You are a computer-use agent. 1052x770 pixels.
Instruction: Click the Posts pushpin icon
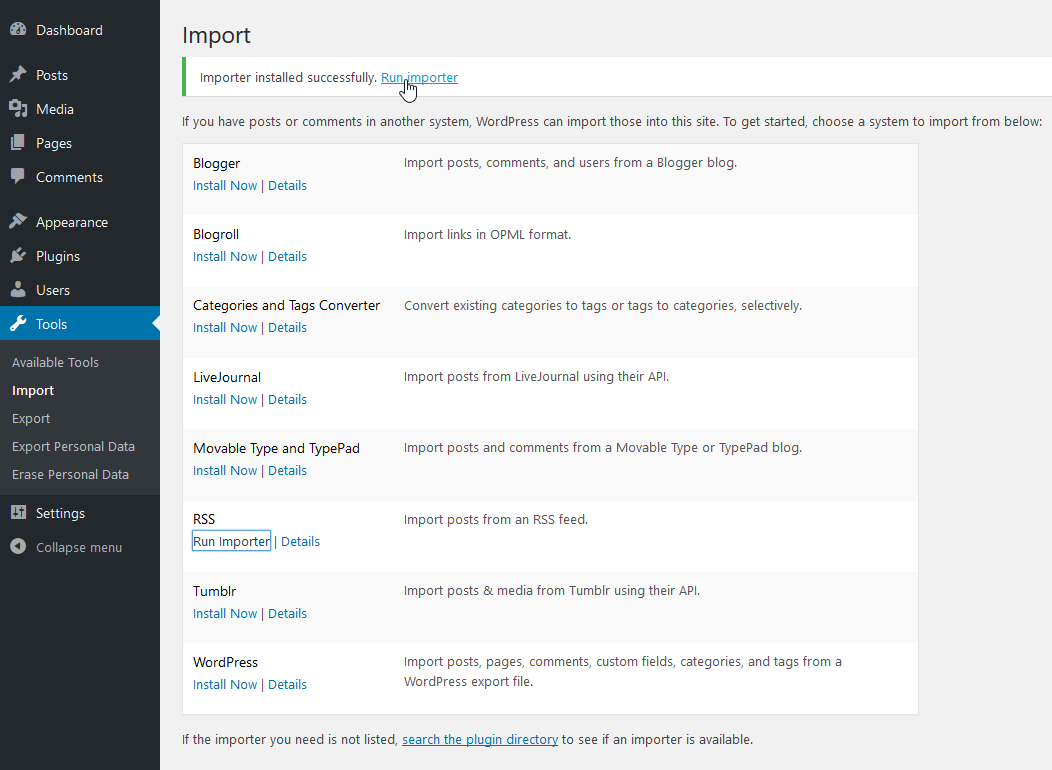[x=18, y=75]
